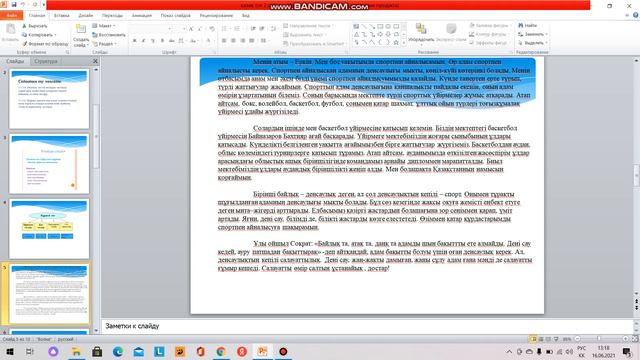The image size is (640, 360).
Task: Toggle italic formatting in Шрифт group
Action: 143,41
